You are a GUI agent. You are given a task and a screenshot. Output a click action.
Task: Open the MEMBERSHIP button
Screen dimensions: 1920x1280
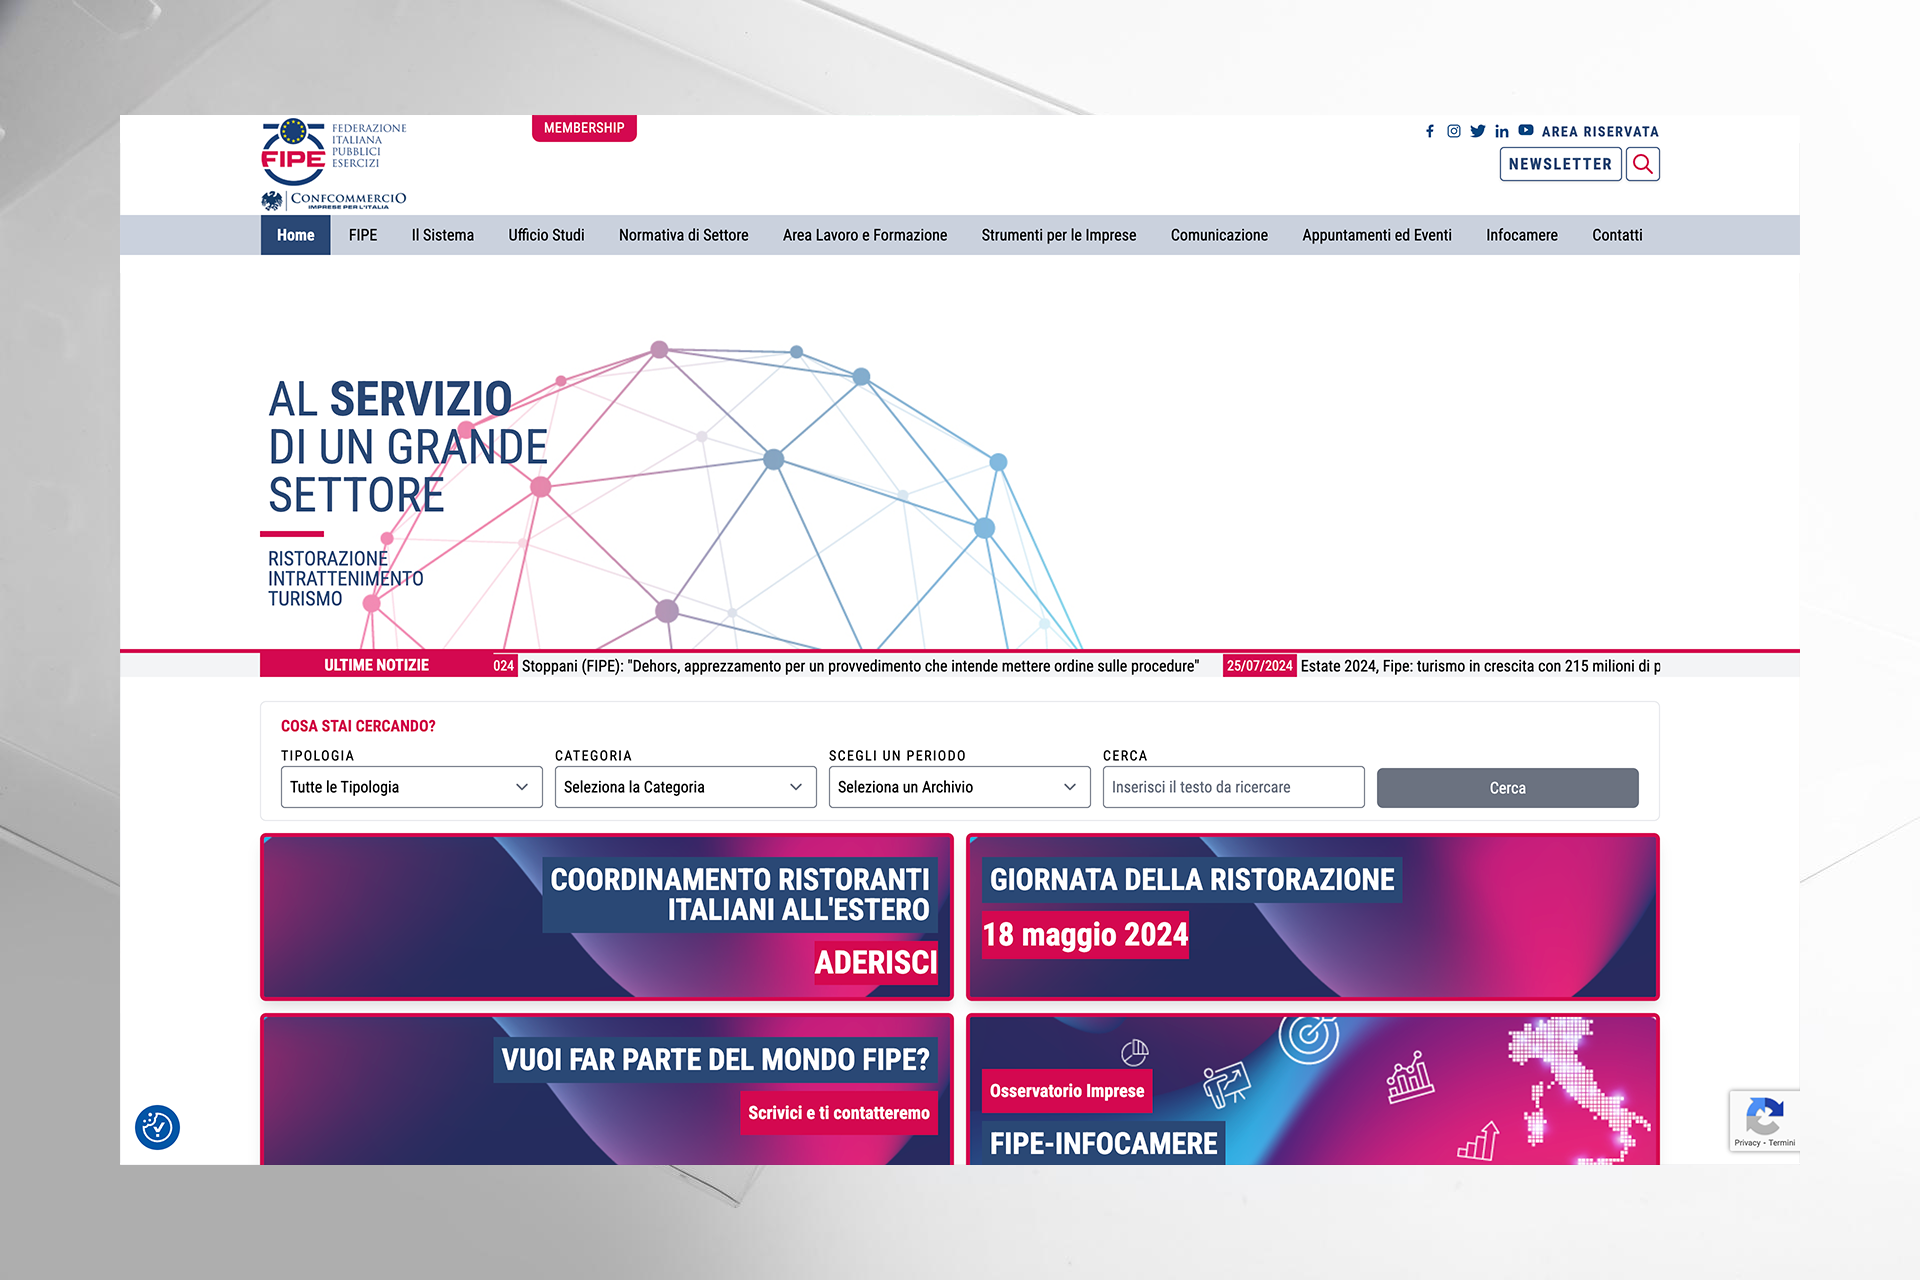click(584, 128)
